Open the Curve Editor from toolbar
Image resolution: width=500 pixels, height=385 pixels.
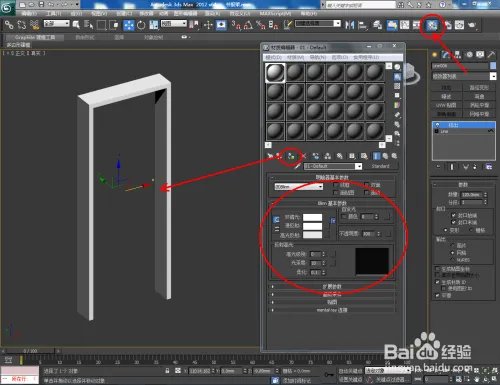(x=405, y=25)
